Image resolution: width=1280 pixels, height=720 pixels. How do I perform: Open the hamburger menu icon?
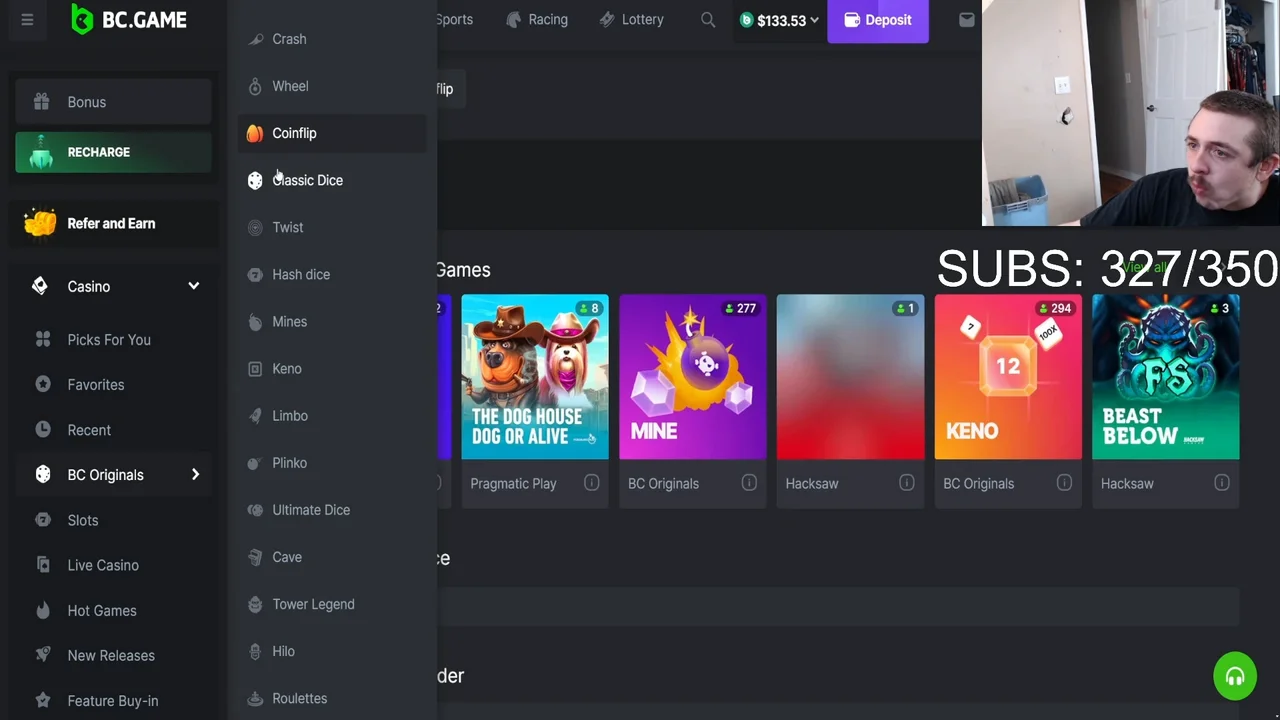27,20
